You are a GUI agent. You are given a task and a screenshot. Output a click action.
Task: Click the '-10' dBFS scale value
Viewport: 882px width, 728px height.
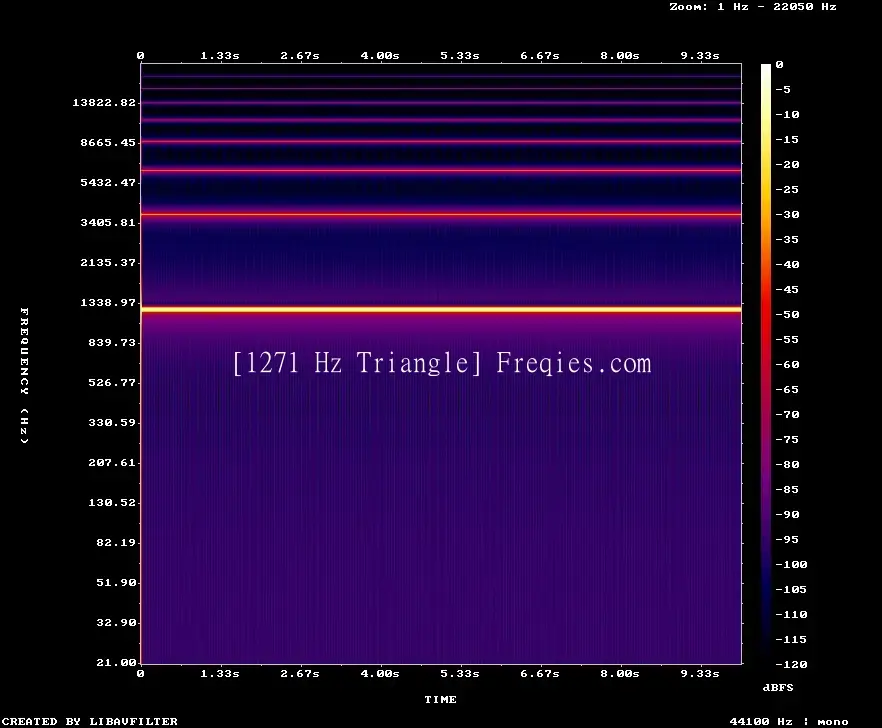[x=787, y=114]
